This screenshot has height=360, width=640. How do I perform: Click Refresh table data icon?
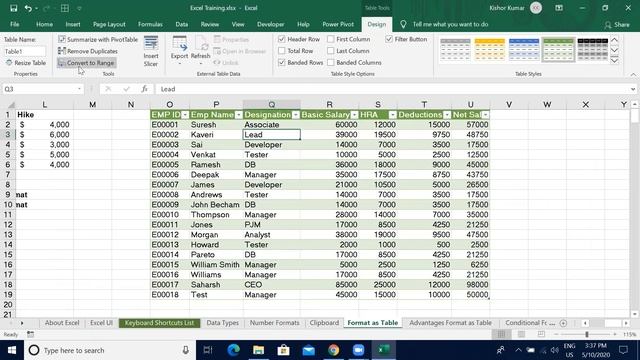click(x=200, y=51)
